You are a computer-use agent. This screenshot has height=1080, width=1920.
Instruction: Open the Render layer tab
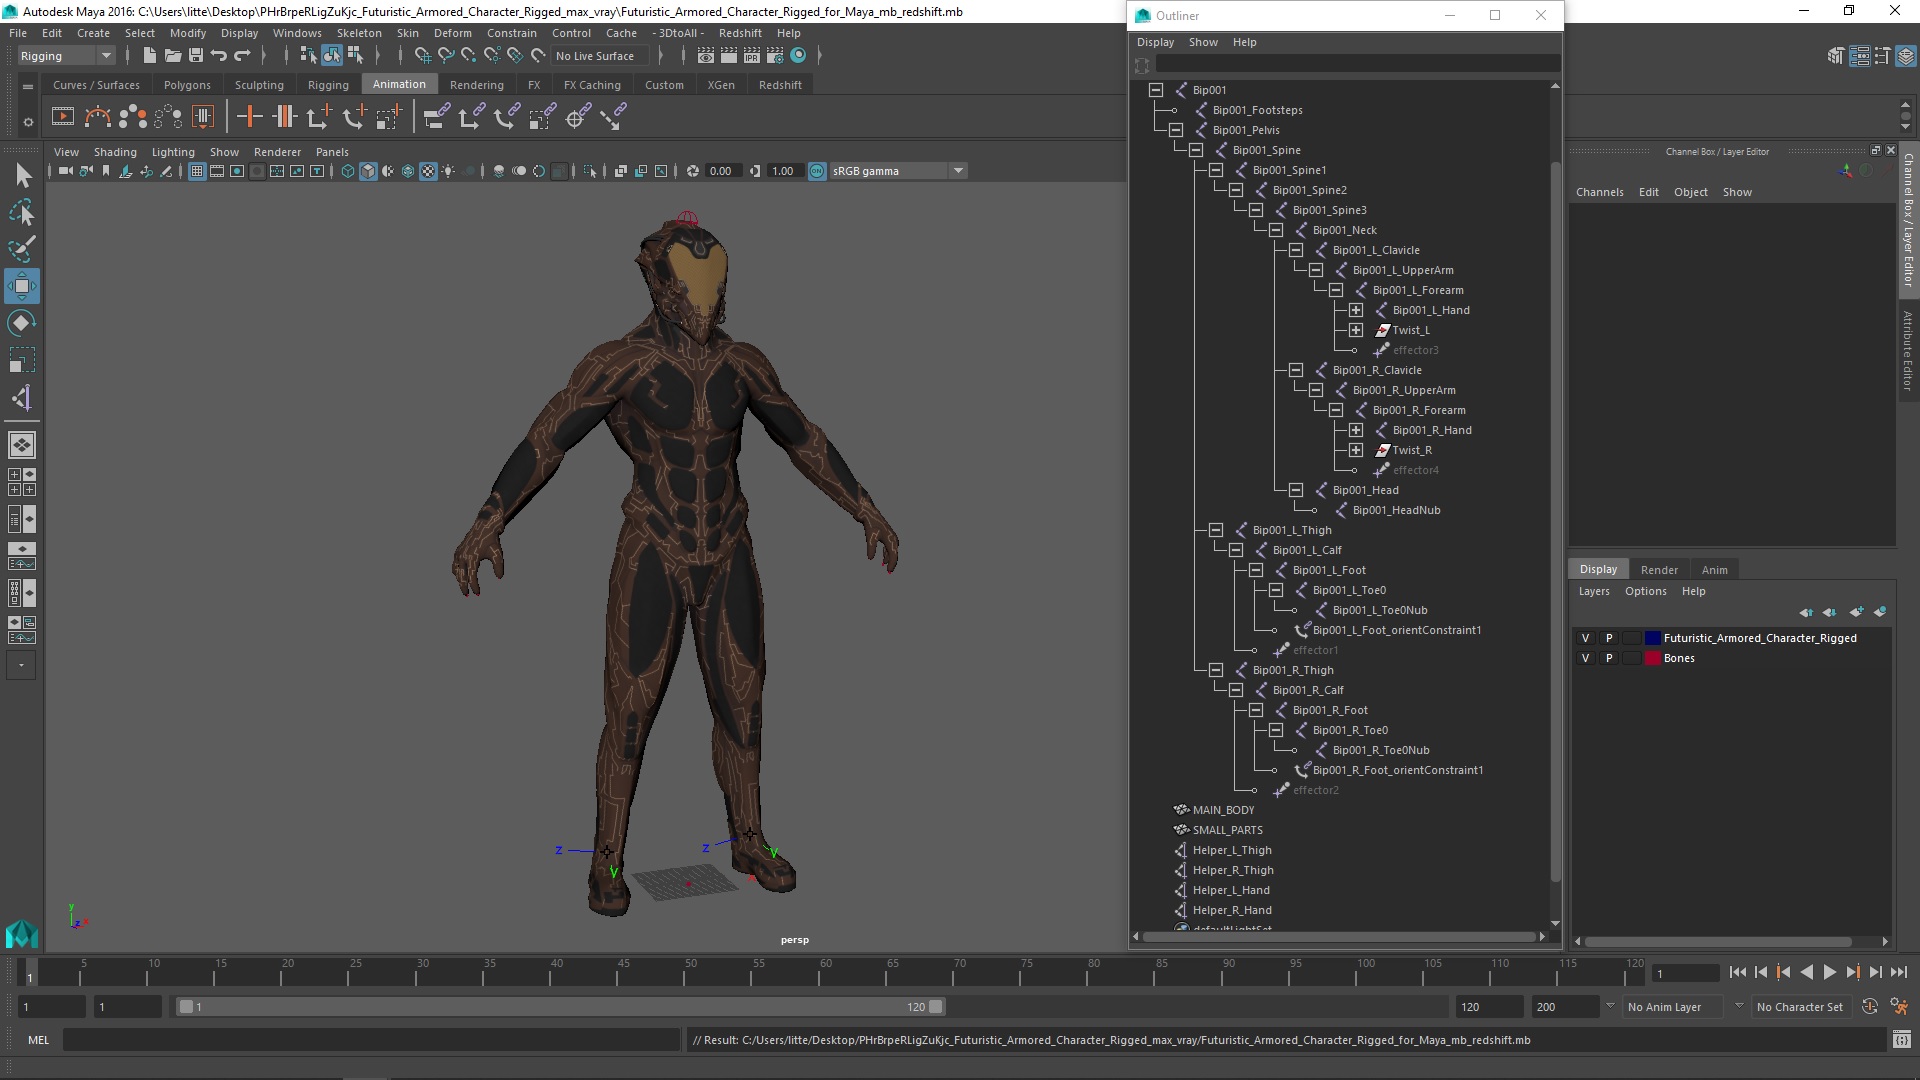tap(1659, 569)
